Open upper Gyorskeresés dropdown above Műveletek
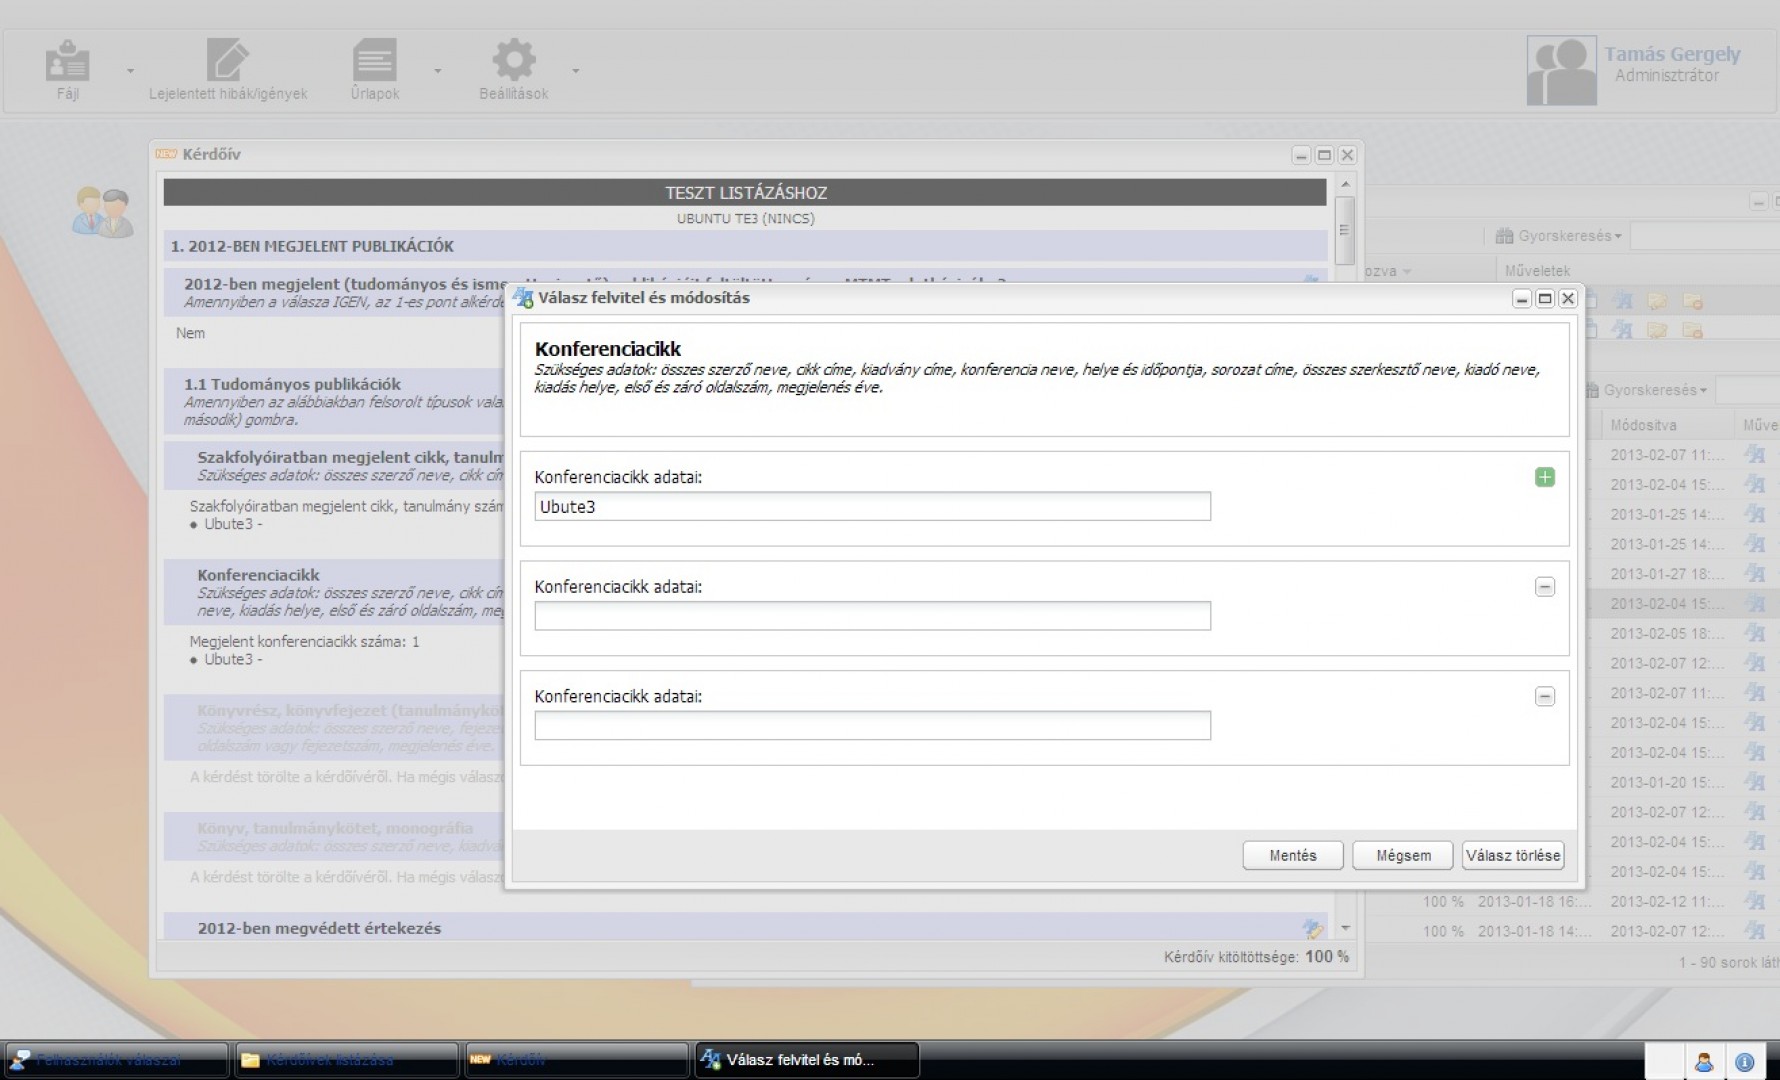The width and height of the screenshot is (1780, 1080). pyautogui.click(x=1558, y=236)
